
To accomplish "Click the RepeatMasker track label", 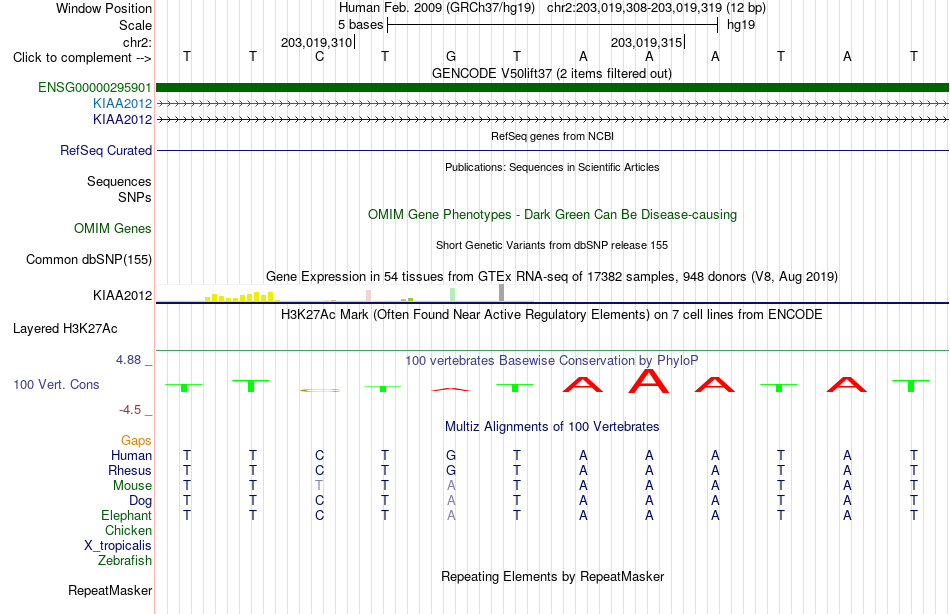I will click(110, 590).
